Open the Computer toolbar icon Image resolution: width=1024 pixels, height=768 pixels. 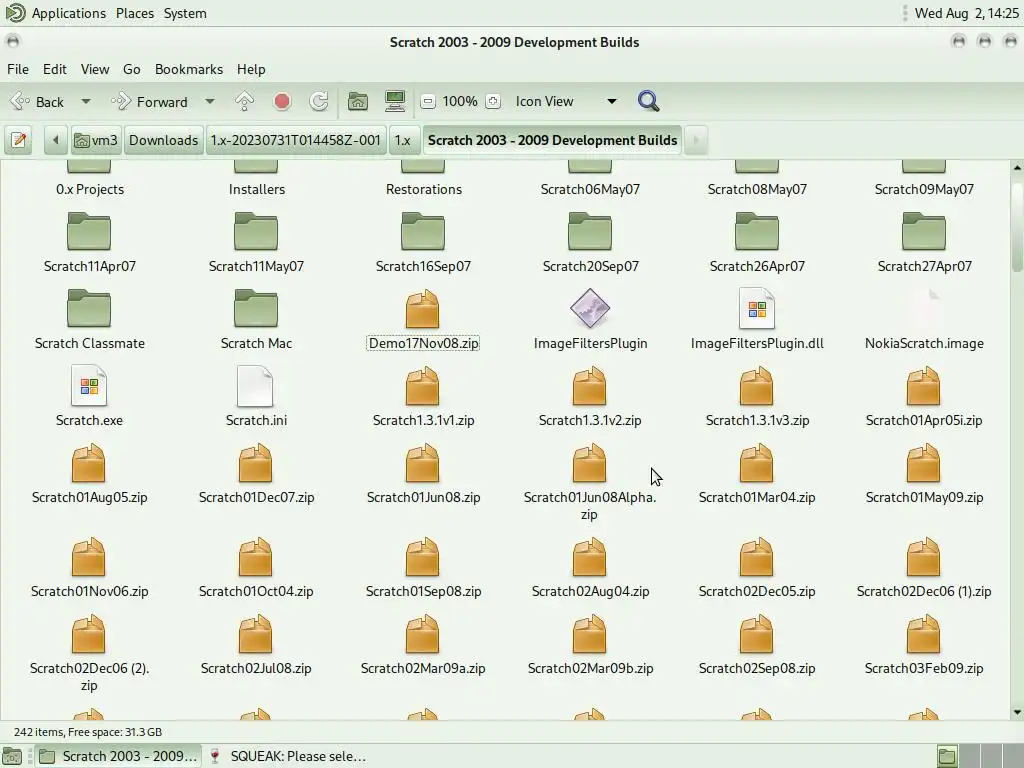[x=395, y=101]
